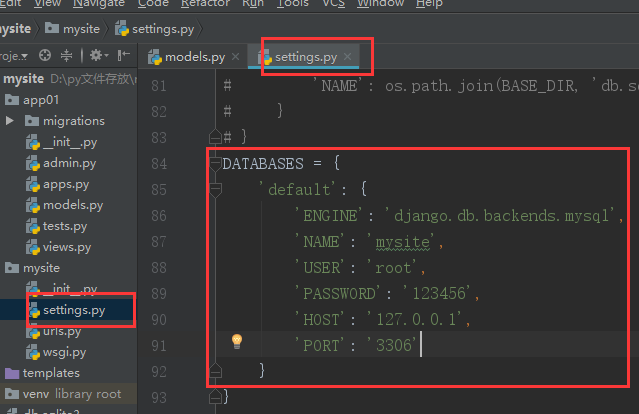Click settings.py in breadcrumb bar
This screenshot has height=414, width=639.
tap(154, 29)
